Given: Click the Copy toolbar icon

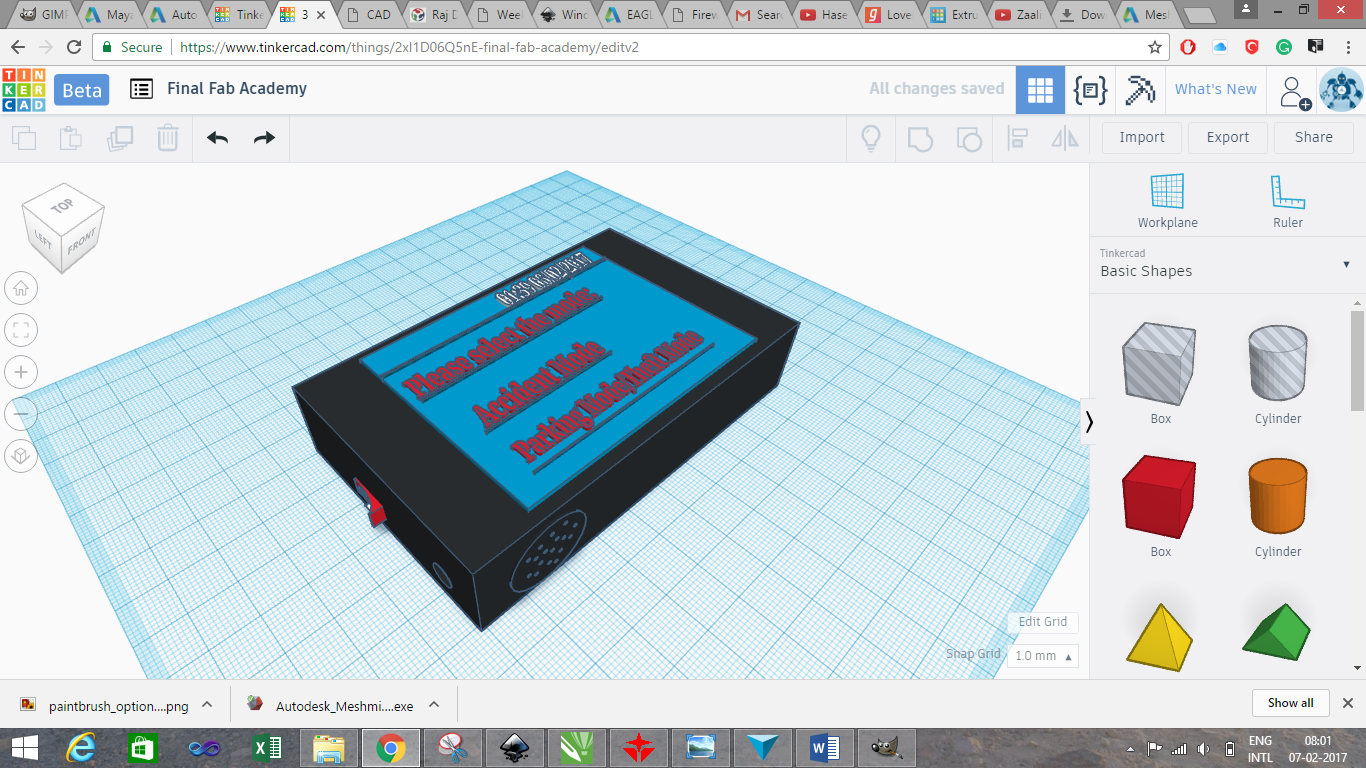Looking at the screenshot, I should tap(24, 138).
